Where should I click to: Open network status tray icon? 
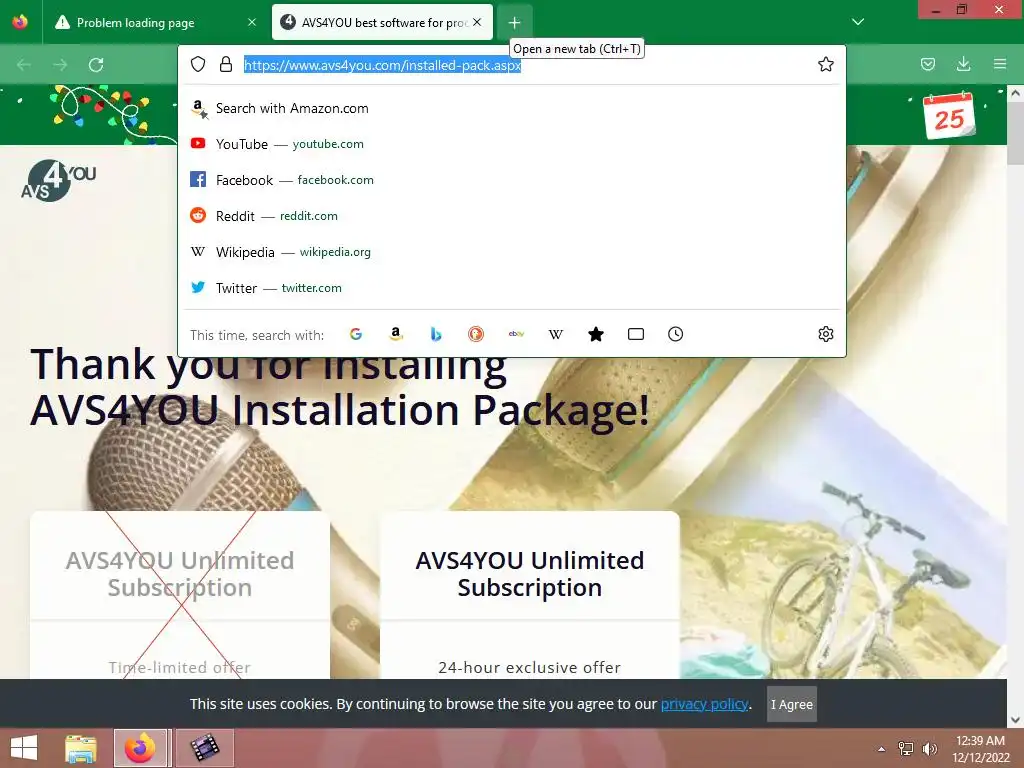coord(906,749)
